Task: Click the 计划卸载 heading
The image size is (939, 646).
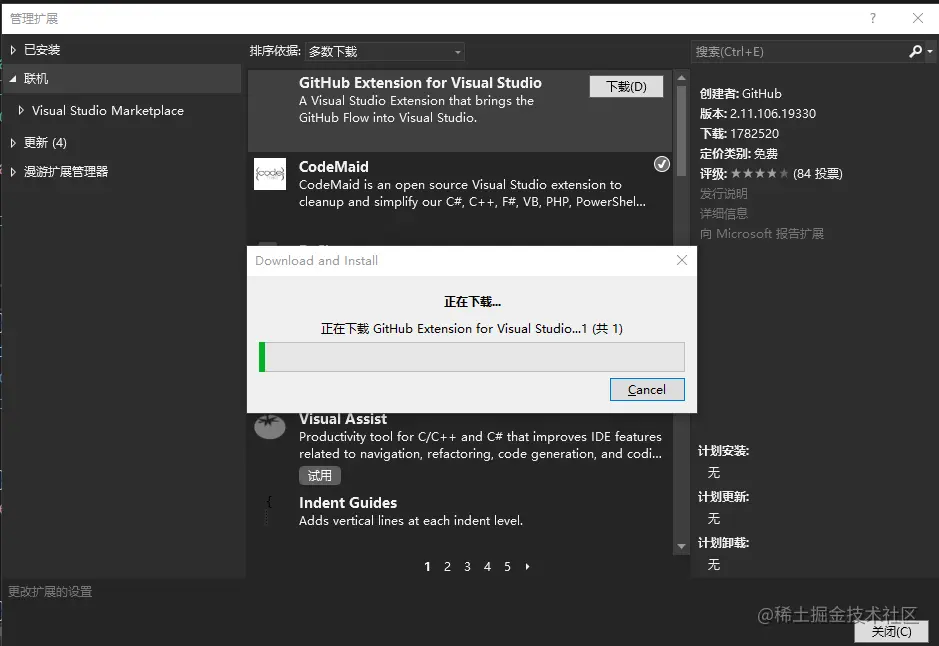Action: point(723,543)
